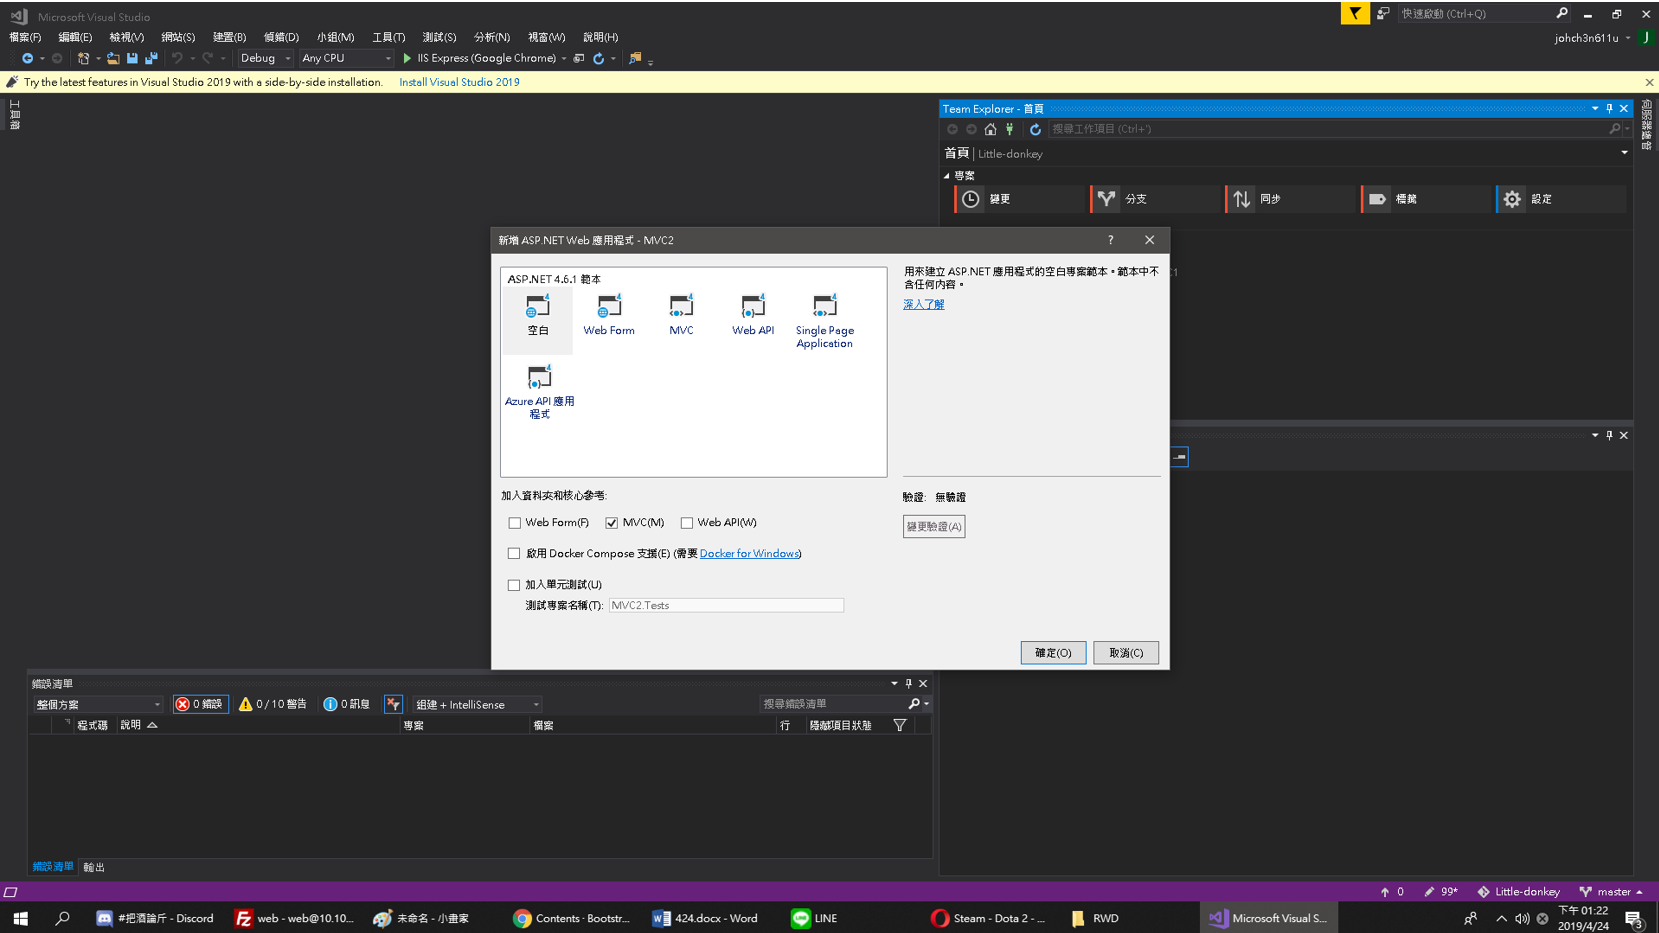1659x933 pixels.
Task: Click the feedback icon next to the flag
Action: 1383,13
